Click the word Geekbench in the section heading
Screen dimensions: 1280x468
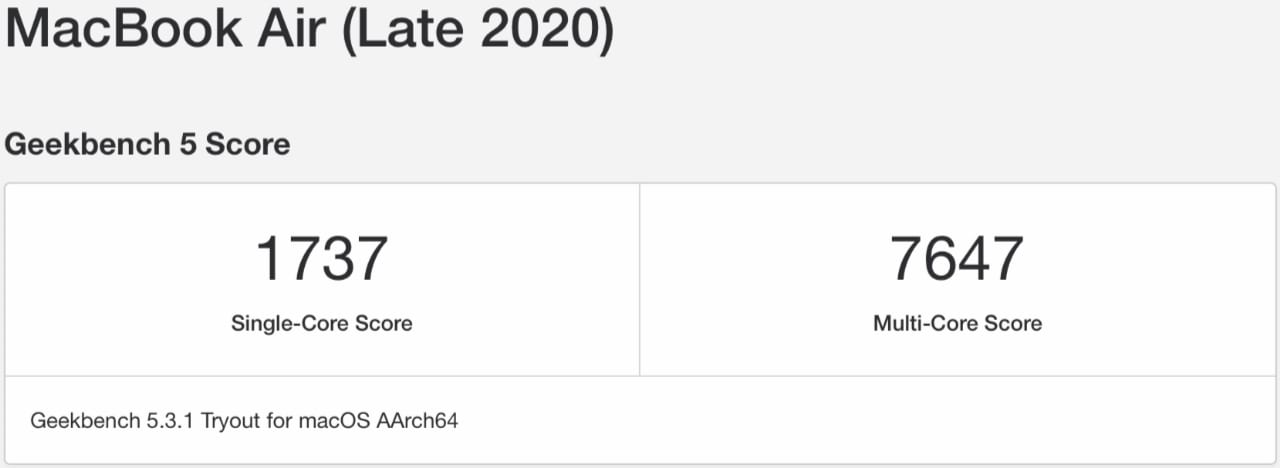[x=88, y=144]
